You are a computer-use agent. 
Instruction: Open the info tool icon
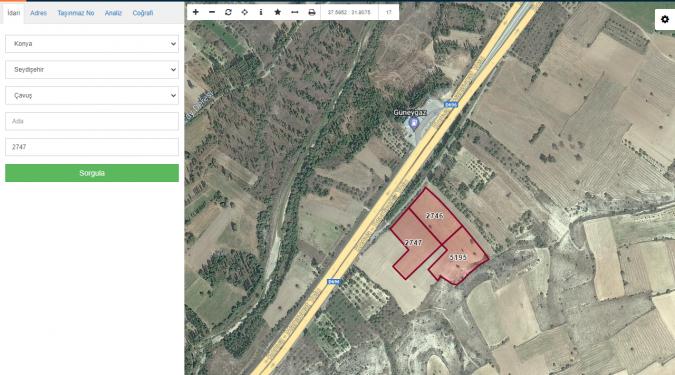261,12
